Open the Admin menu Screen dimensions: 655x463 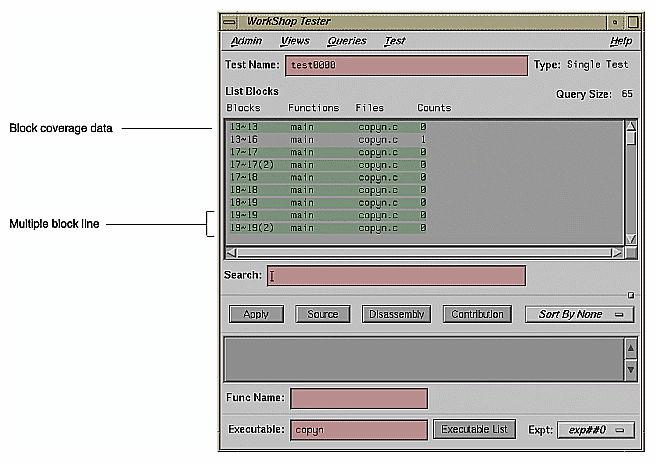[x=246, y=41]
